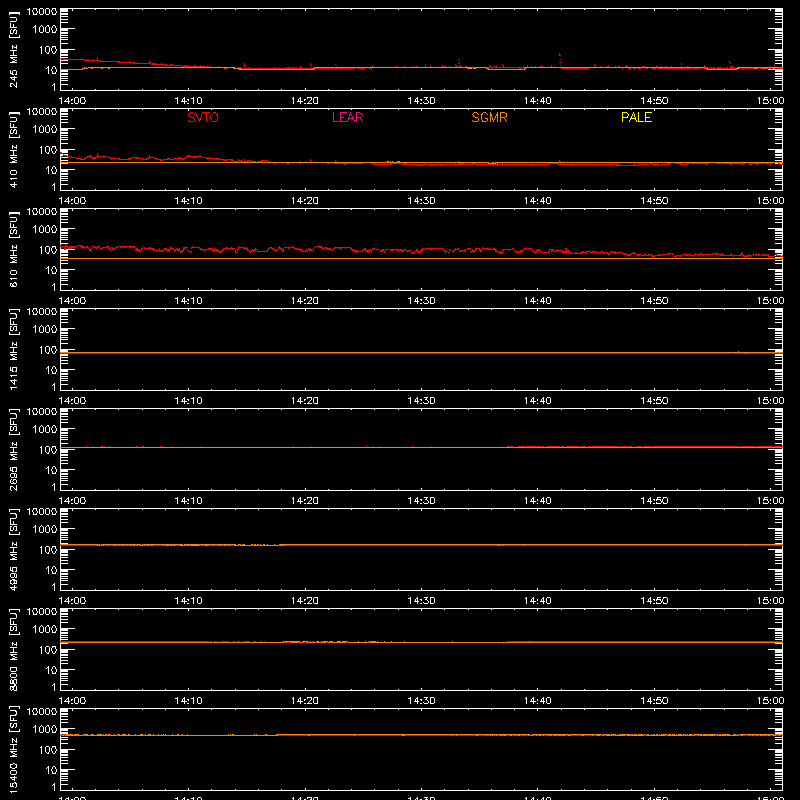Screen dimensions: 800x800
Task: Click the tall 245 MHz burst spike near 14:42
Action: coord(560,59)
